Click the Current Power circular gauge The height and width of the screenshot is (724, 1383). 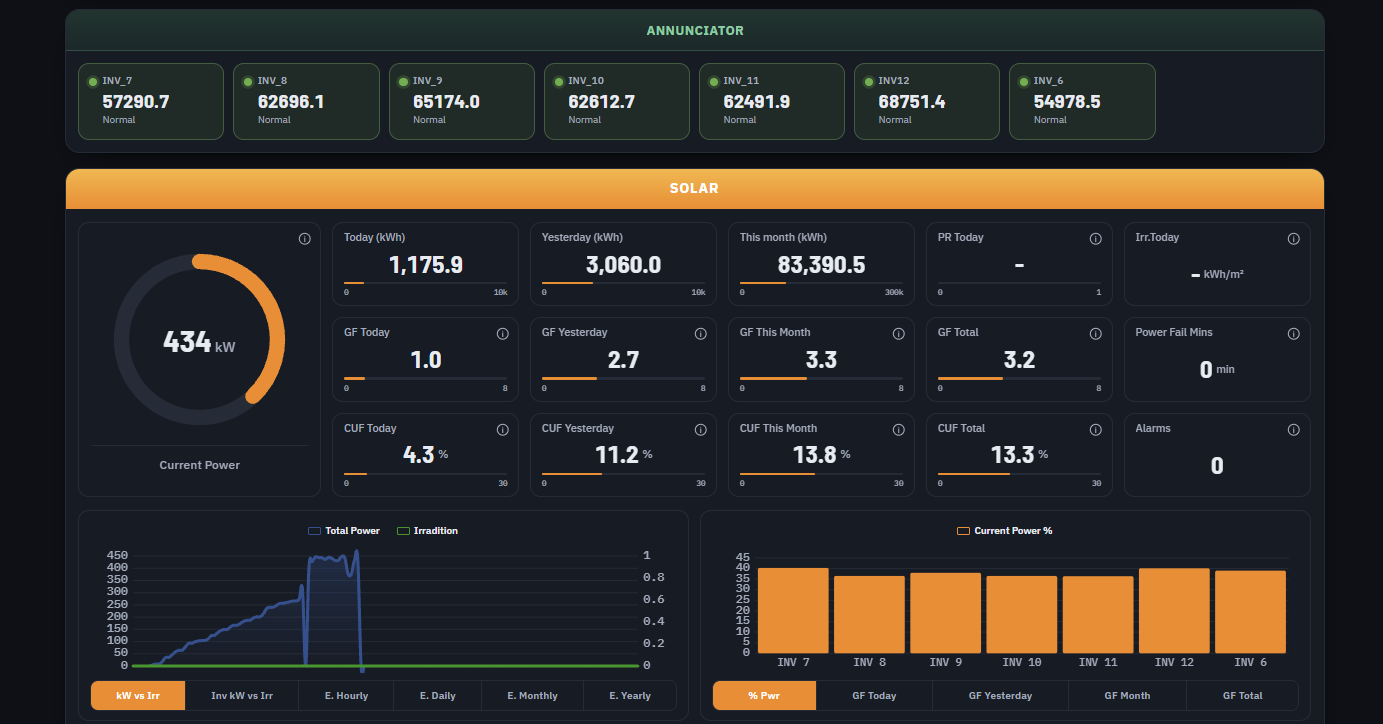200,340
